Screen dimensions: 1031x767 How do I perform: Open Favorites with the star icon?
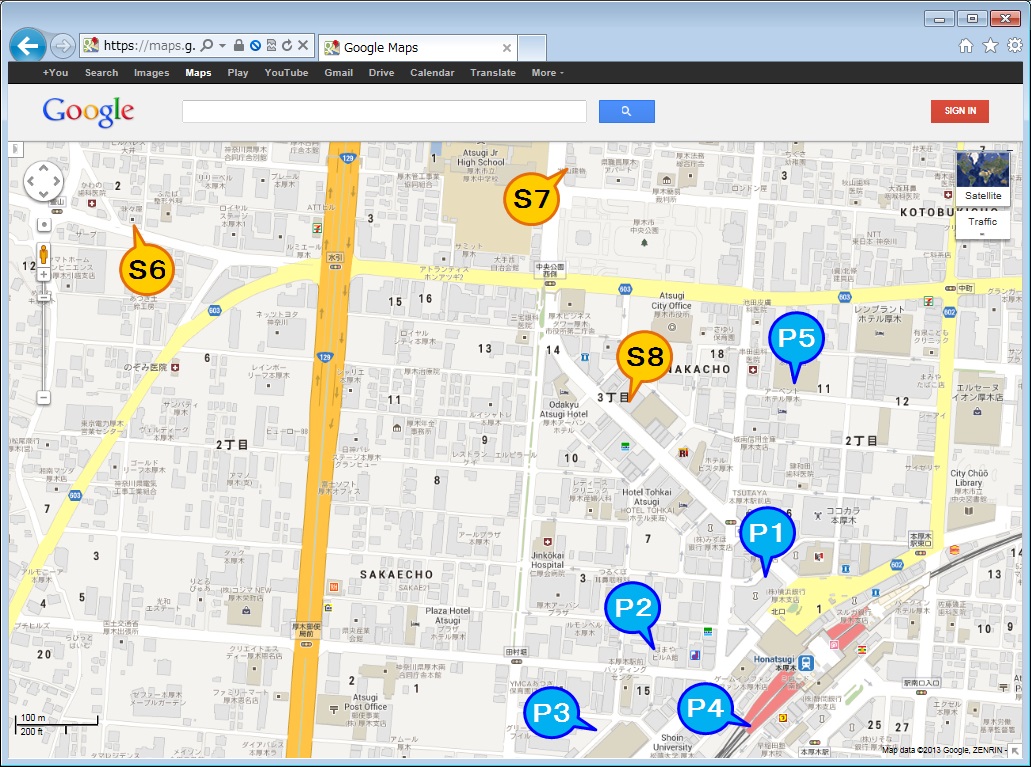(990, 45)
